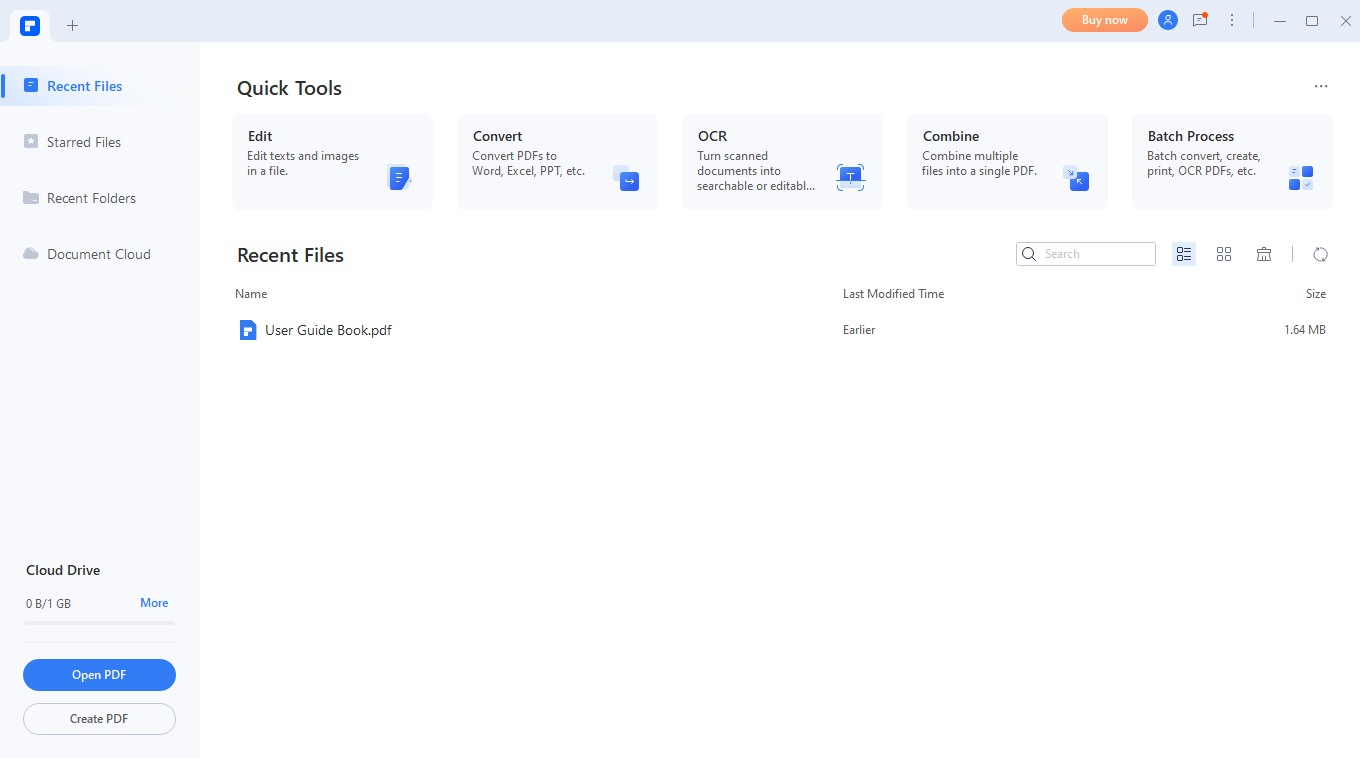Open the Edit quick tool
Image resolution: width=1360 pixels, height=758 pixels.
332,162
